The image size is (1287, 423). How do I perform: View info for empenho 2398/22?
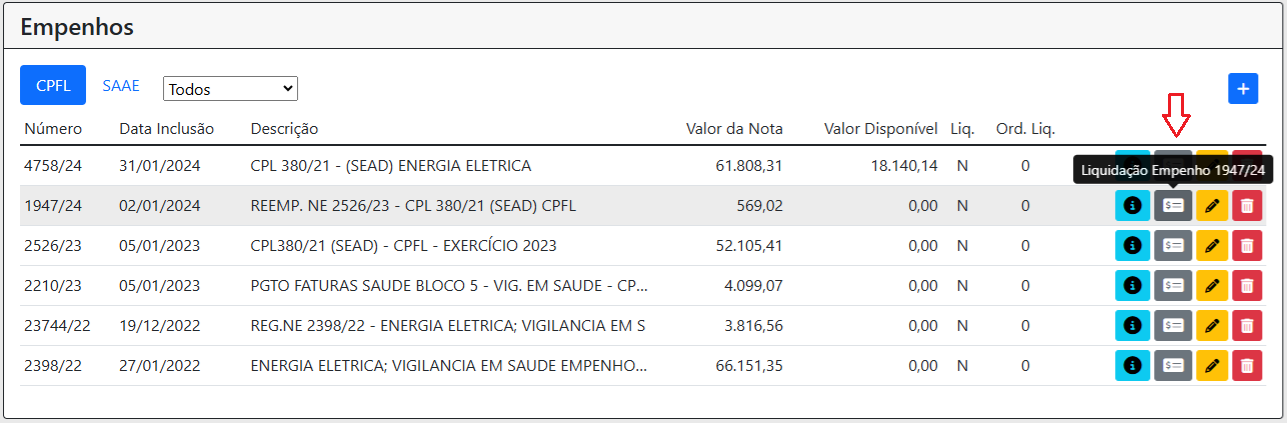click(x=1132, y=366)
